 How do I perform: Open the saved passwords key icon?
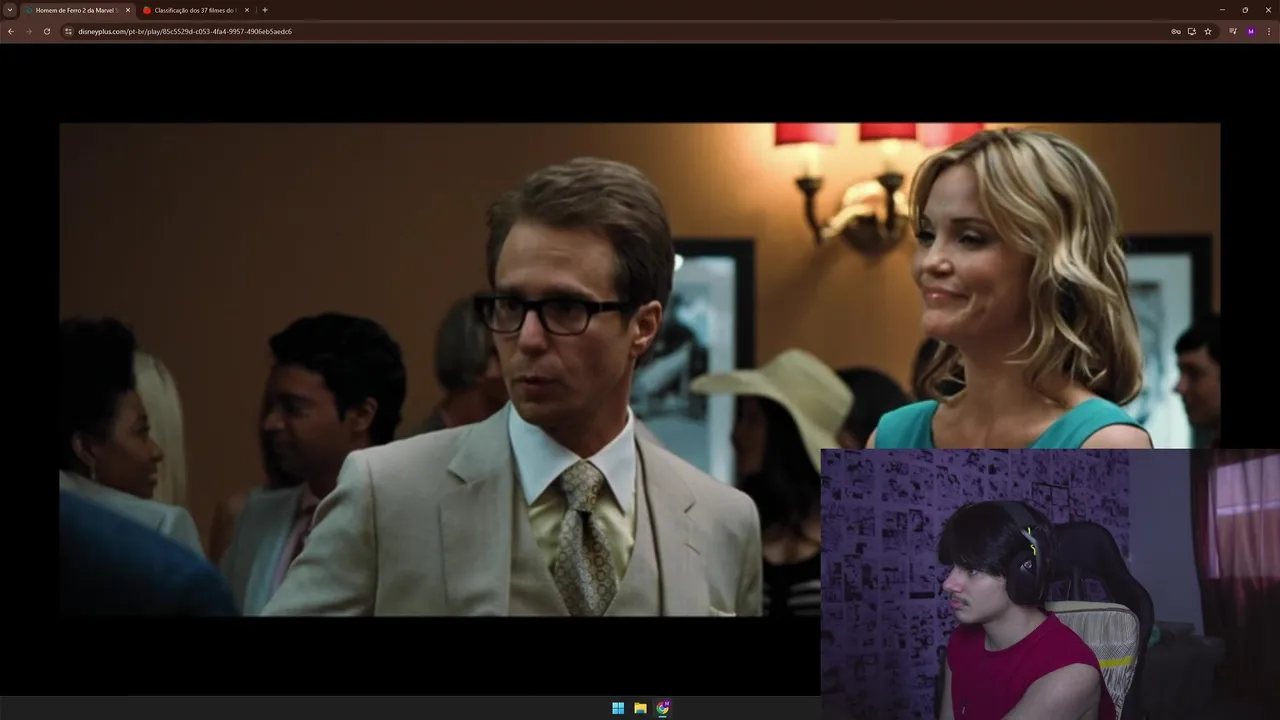[1176, 31]
